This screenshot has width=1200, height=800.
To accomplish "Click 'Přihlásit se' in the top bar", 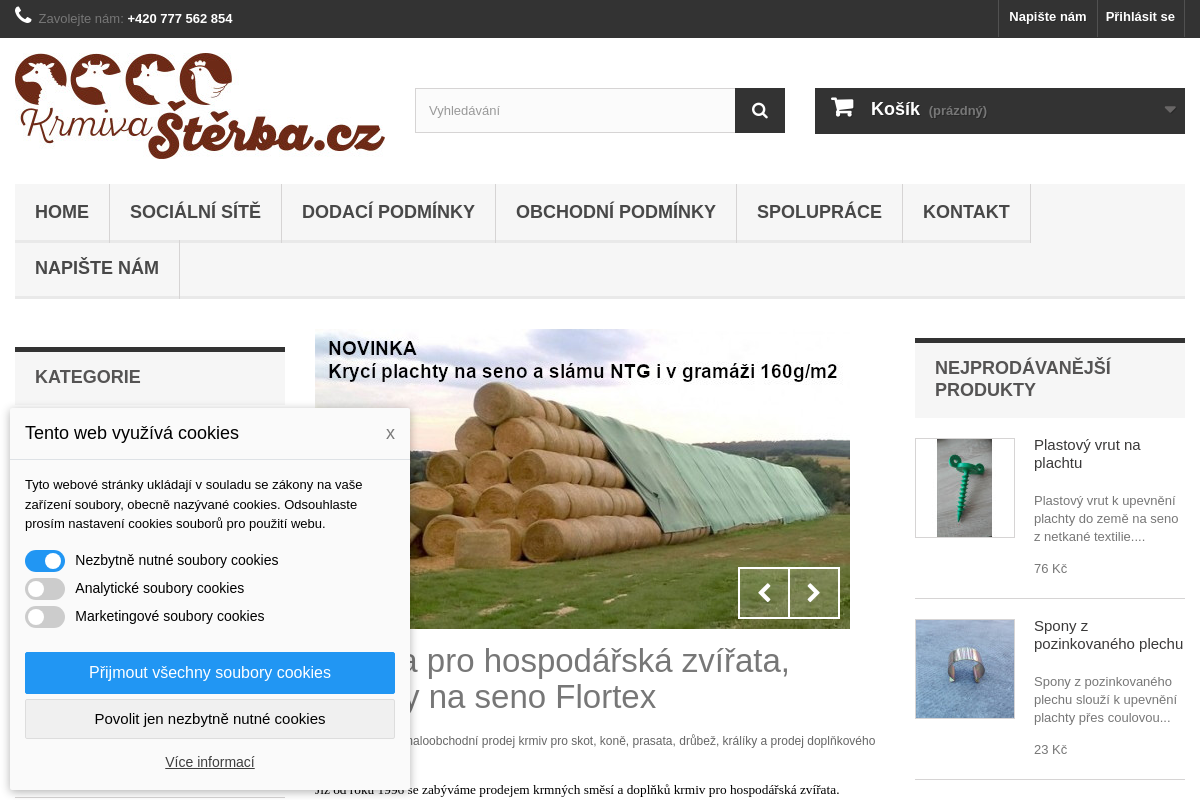I will [x=1140, y=17].
